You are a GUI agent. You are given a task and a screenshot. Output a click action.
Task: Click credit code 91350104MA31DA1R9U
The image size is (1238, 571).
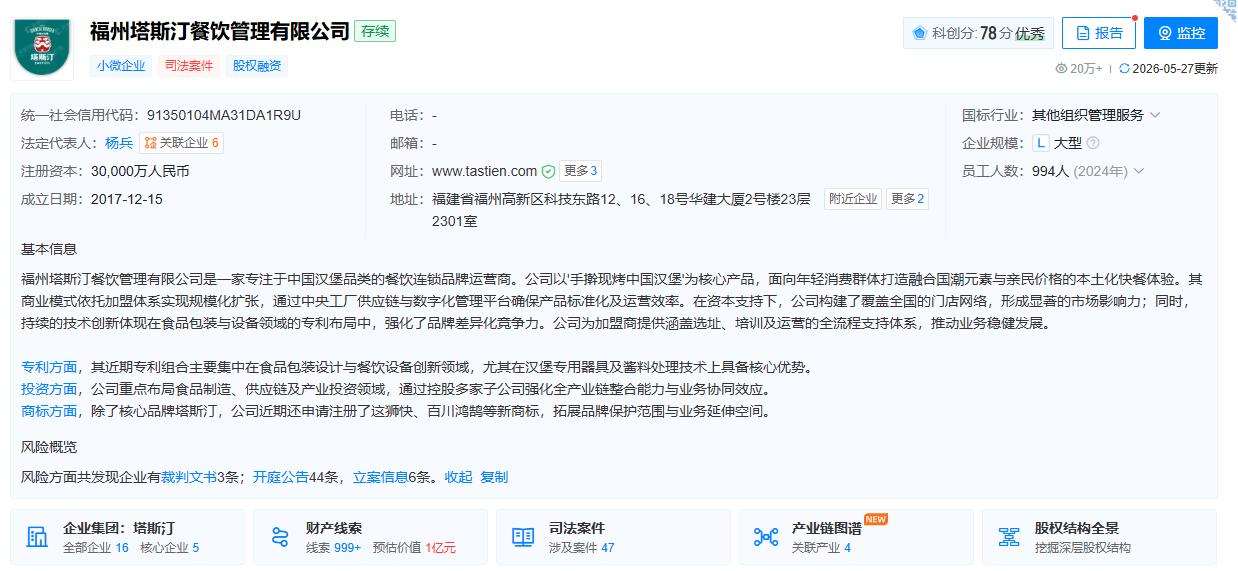click(224, 115)
